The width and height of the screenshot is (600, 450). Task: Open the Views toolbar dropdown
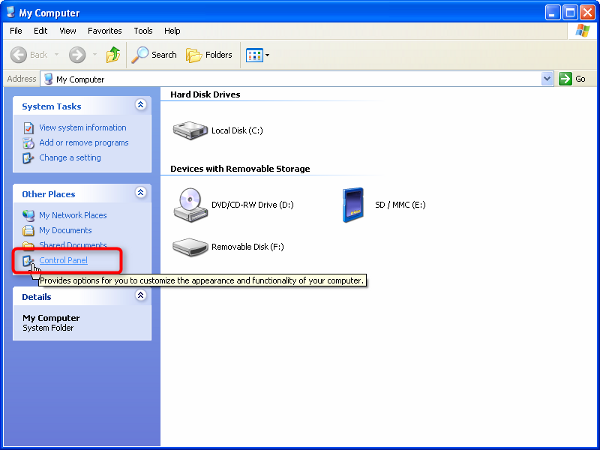click(x=258, y=55)
